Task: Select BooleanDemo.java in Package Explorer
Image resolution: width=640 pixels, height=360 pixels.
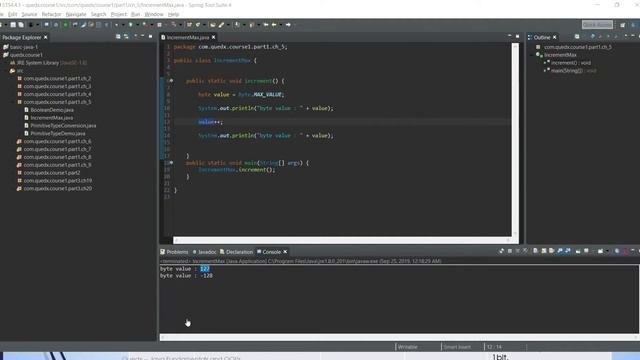Action: (52, 110)
